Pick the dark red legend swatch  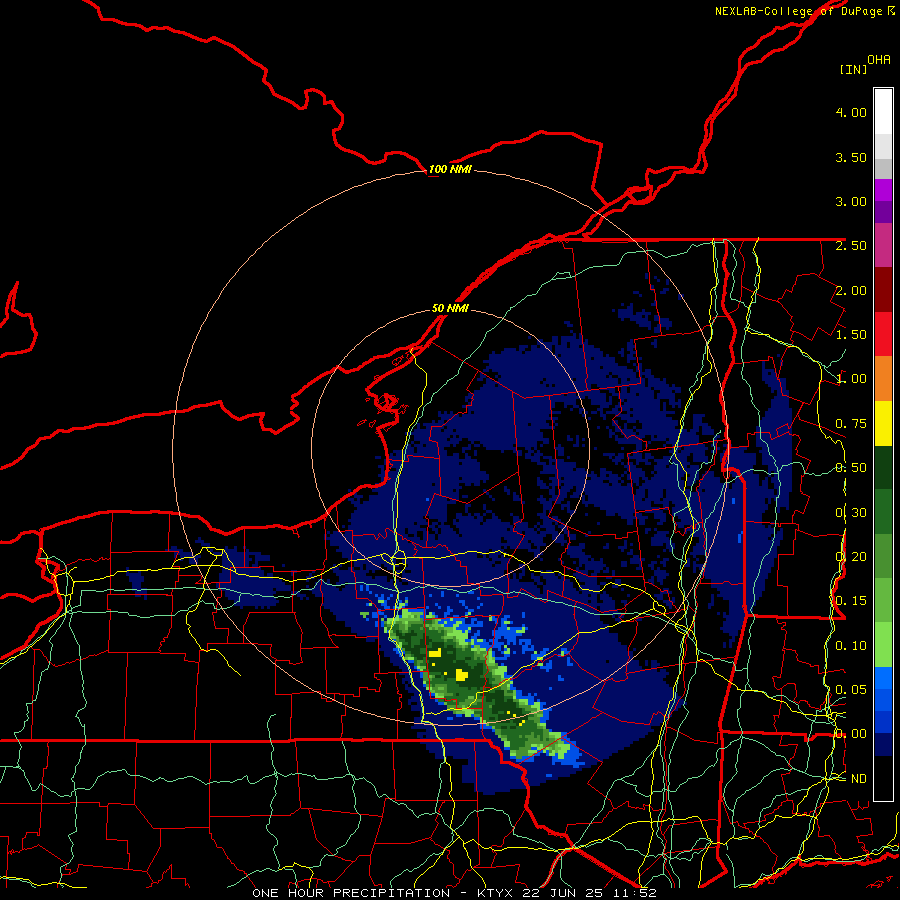(883, 290)
